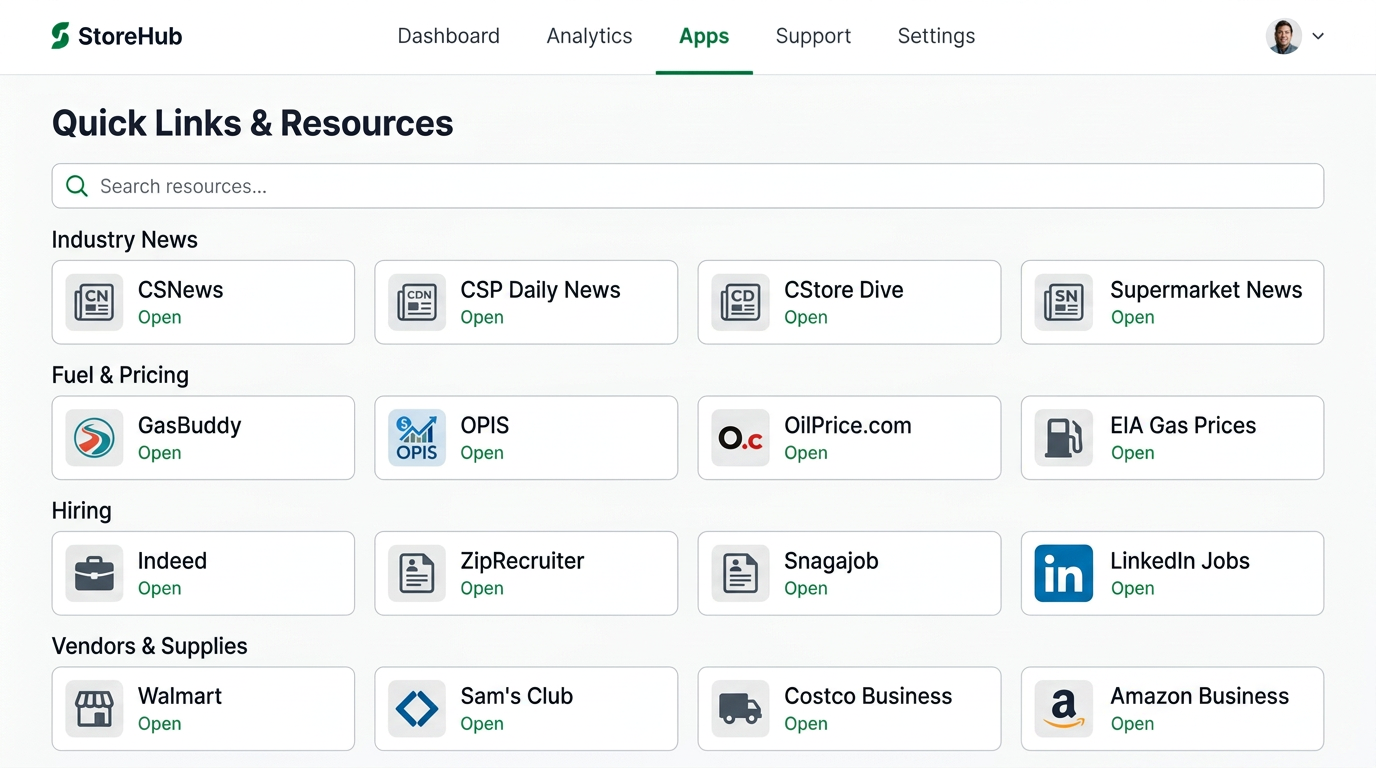Open the OPIS link
1376x768 pixels.
coord(482,453)
